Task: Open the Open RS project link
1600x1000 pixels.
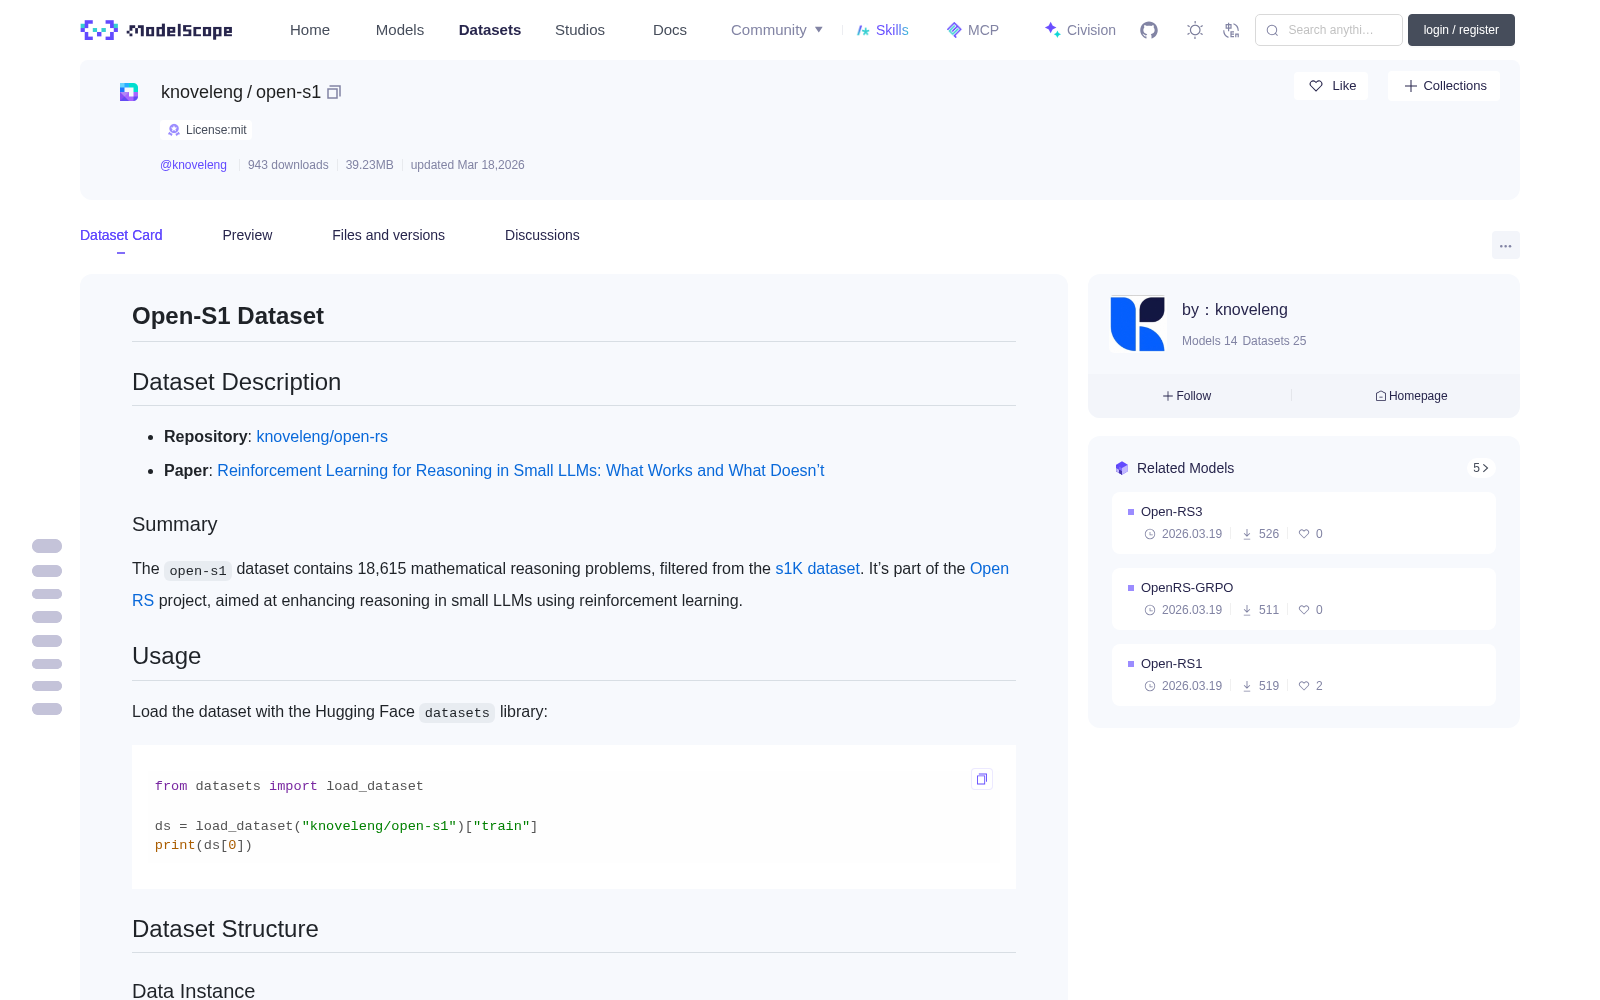Action: click(x=989, y=569)
